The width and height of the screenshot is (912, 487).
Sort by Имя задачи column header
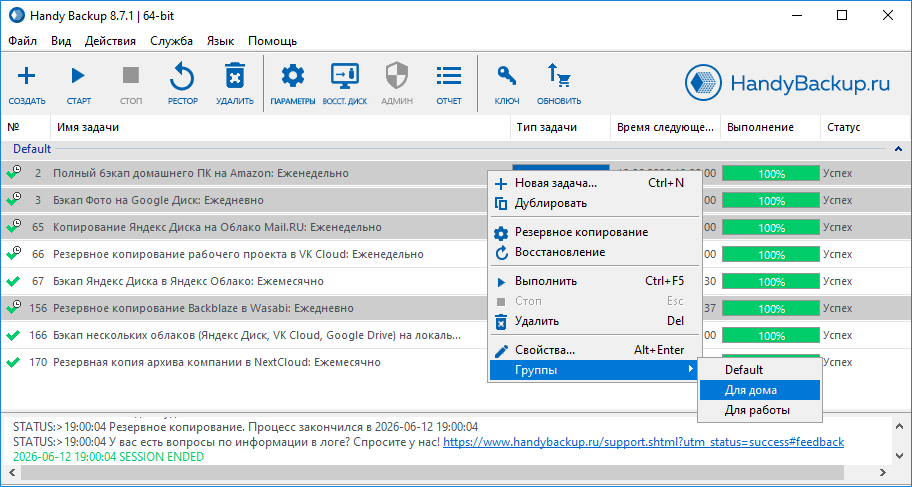click(x=280, y=127)
